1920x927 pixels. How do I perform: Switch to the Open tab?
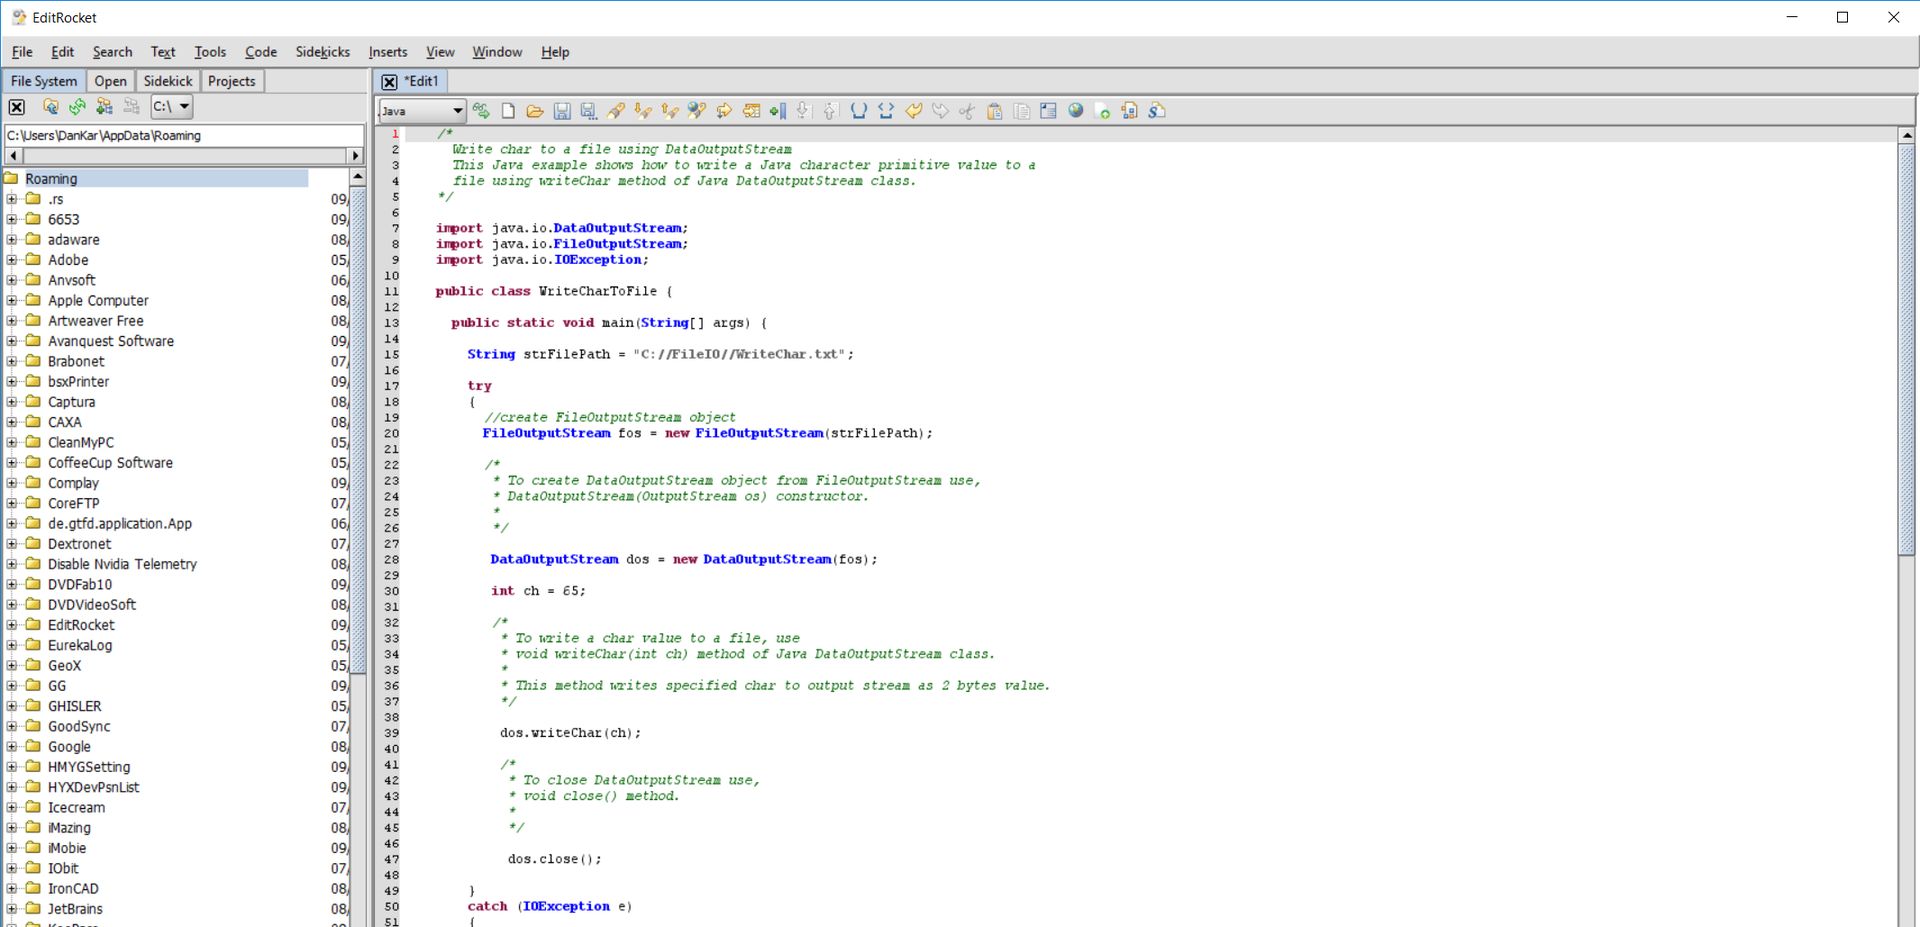coord(110,81)
